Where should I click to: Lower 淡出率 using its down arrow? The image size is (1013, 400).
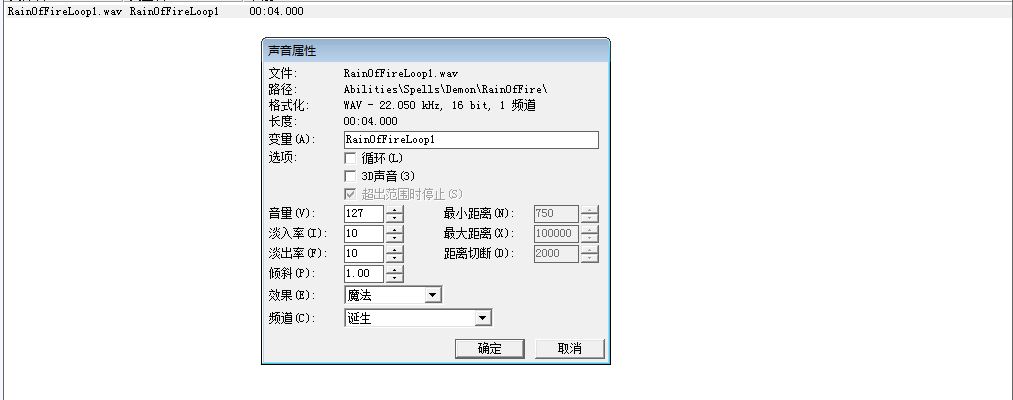click(395, 258)
